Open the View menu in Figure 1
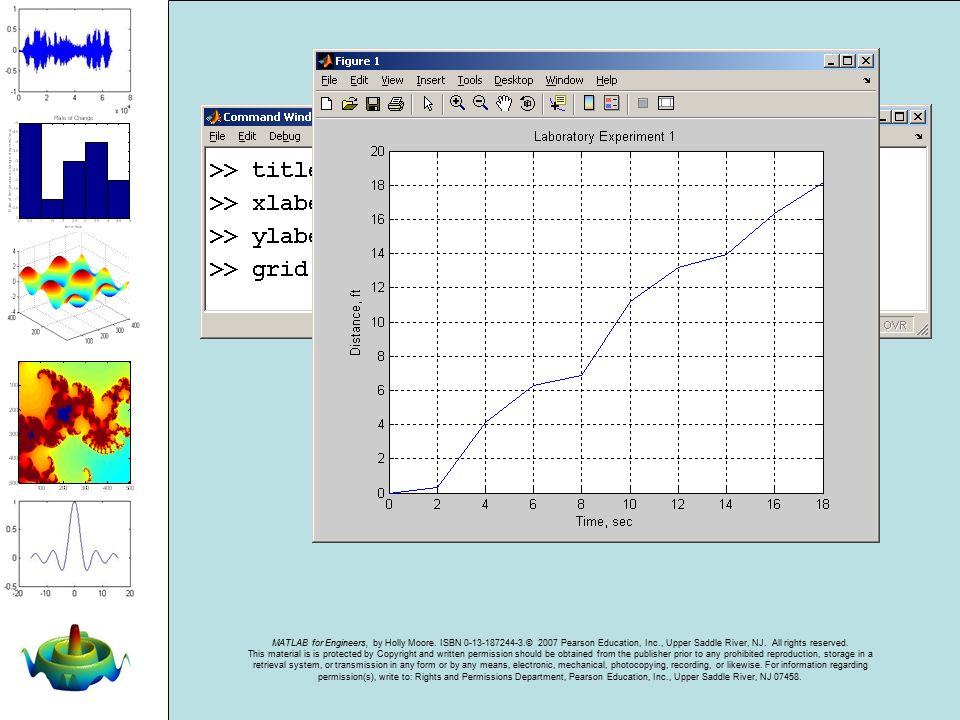The height and width of the screenshot is (720, 960). click(392, 80)
